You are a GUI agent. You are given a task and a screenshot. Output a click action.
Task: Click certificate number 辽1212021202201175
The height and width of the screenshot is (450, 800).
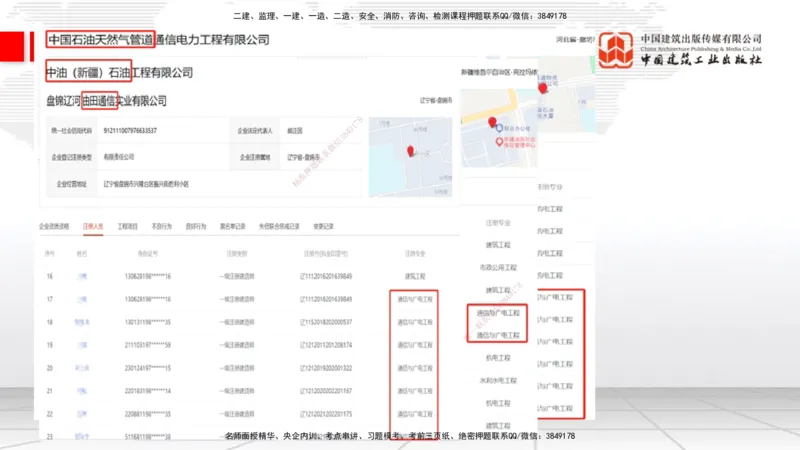click(x=326, y=414)
